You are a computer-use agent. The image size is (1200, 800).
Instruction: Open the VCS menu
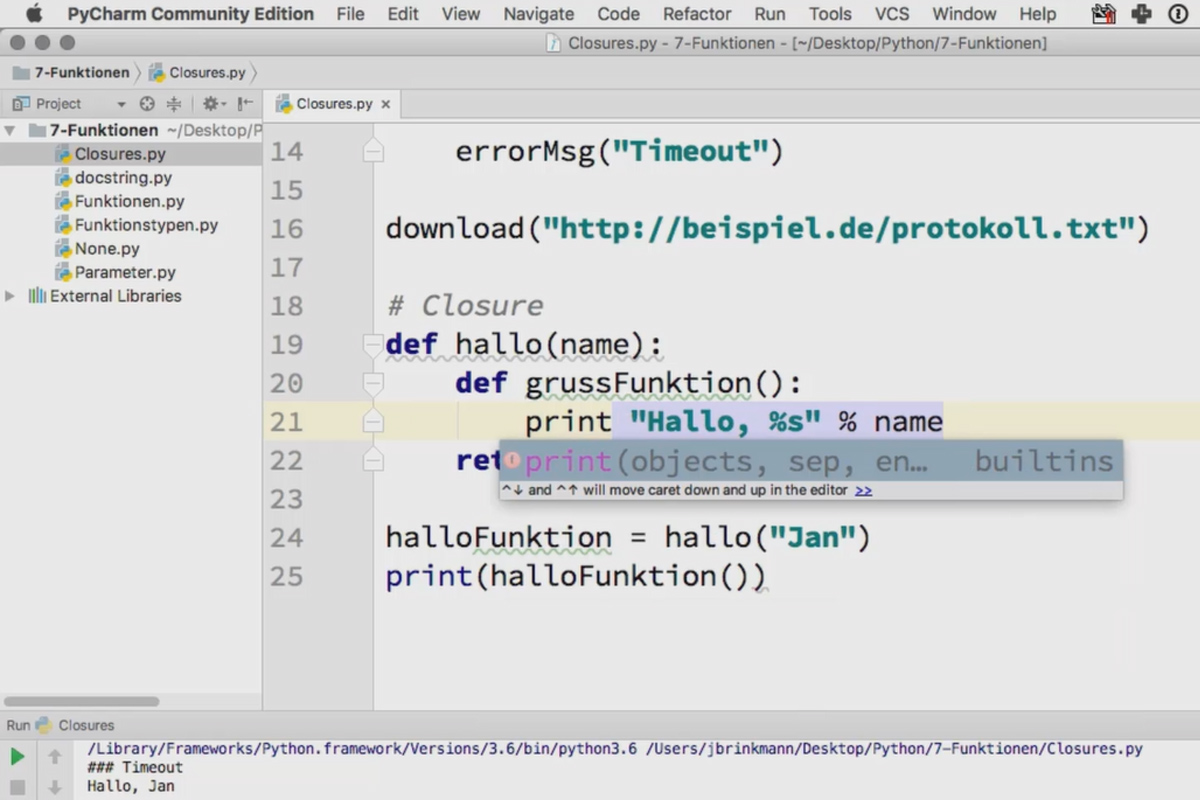point(892,14)
